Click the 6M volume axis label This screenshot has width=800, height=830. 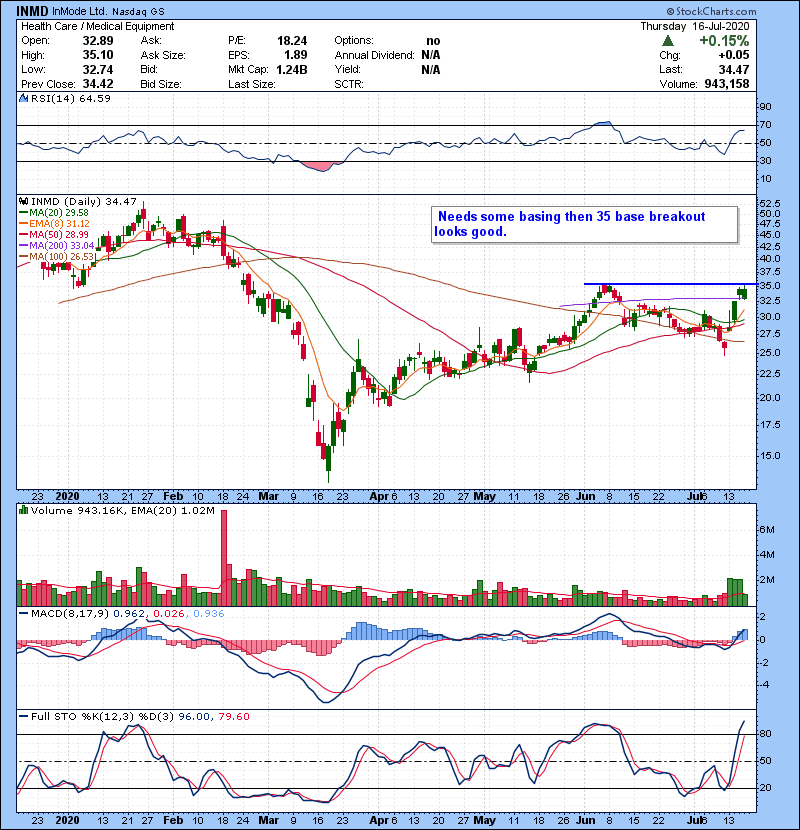767,530
